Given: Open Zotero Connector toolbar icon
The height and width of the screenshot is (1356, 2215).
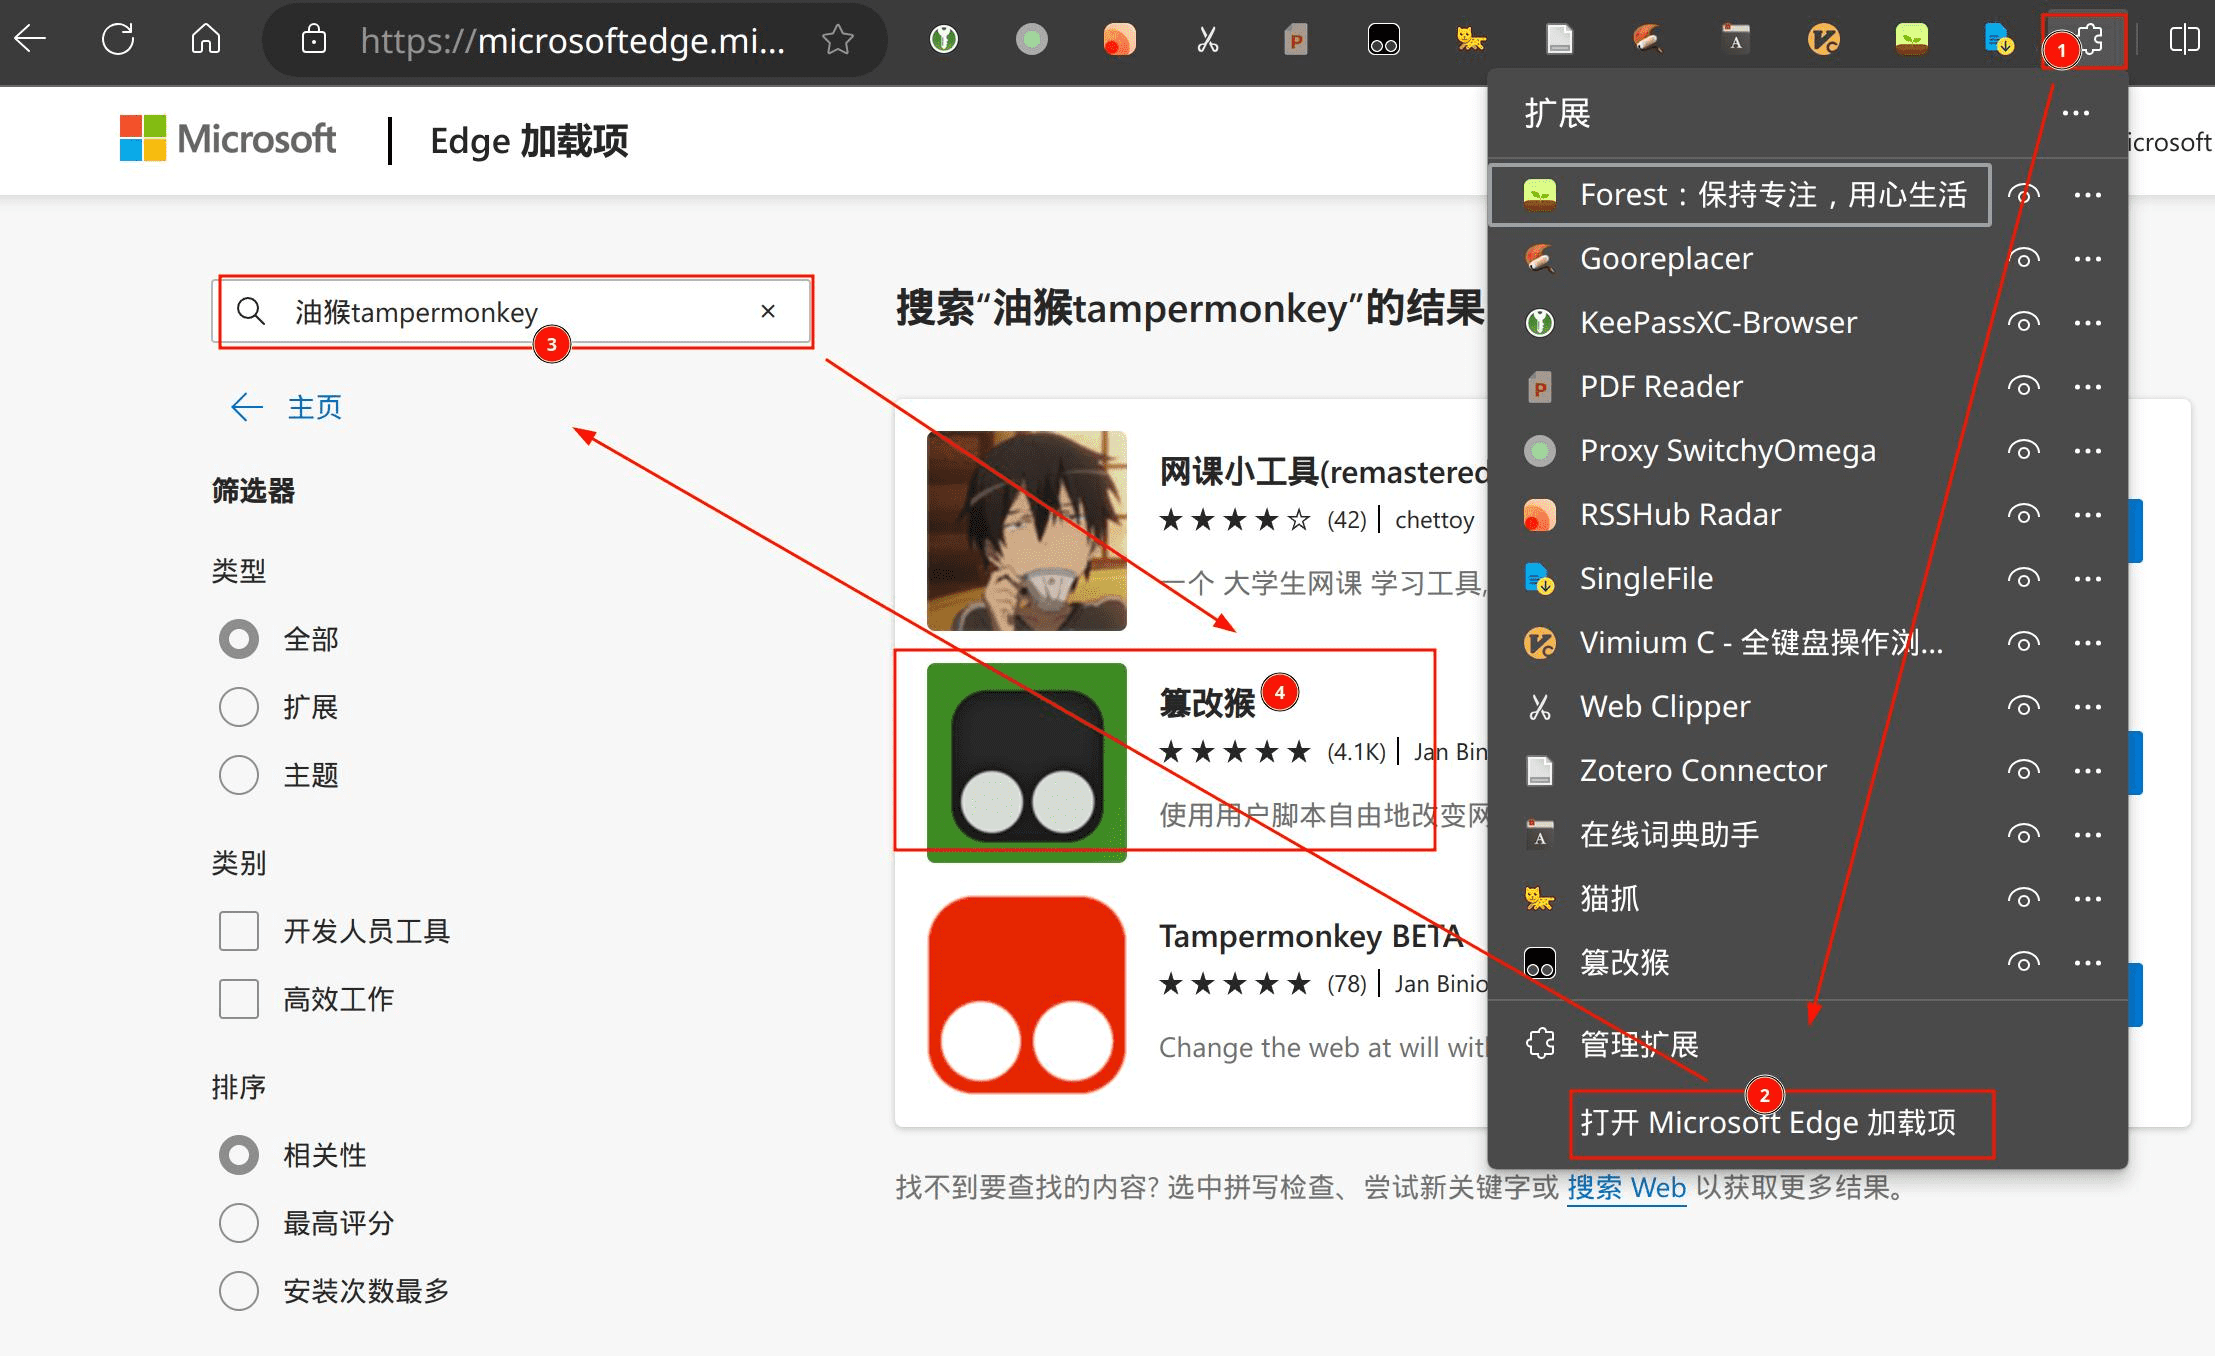Looking at the screenshot, I should [x=1560, y=39].
